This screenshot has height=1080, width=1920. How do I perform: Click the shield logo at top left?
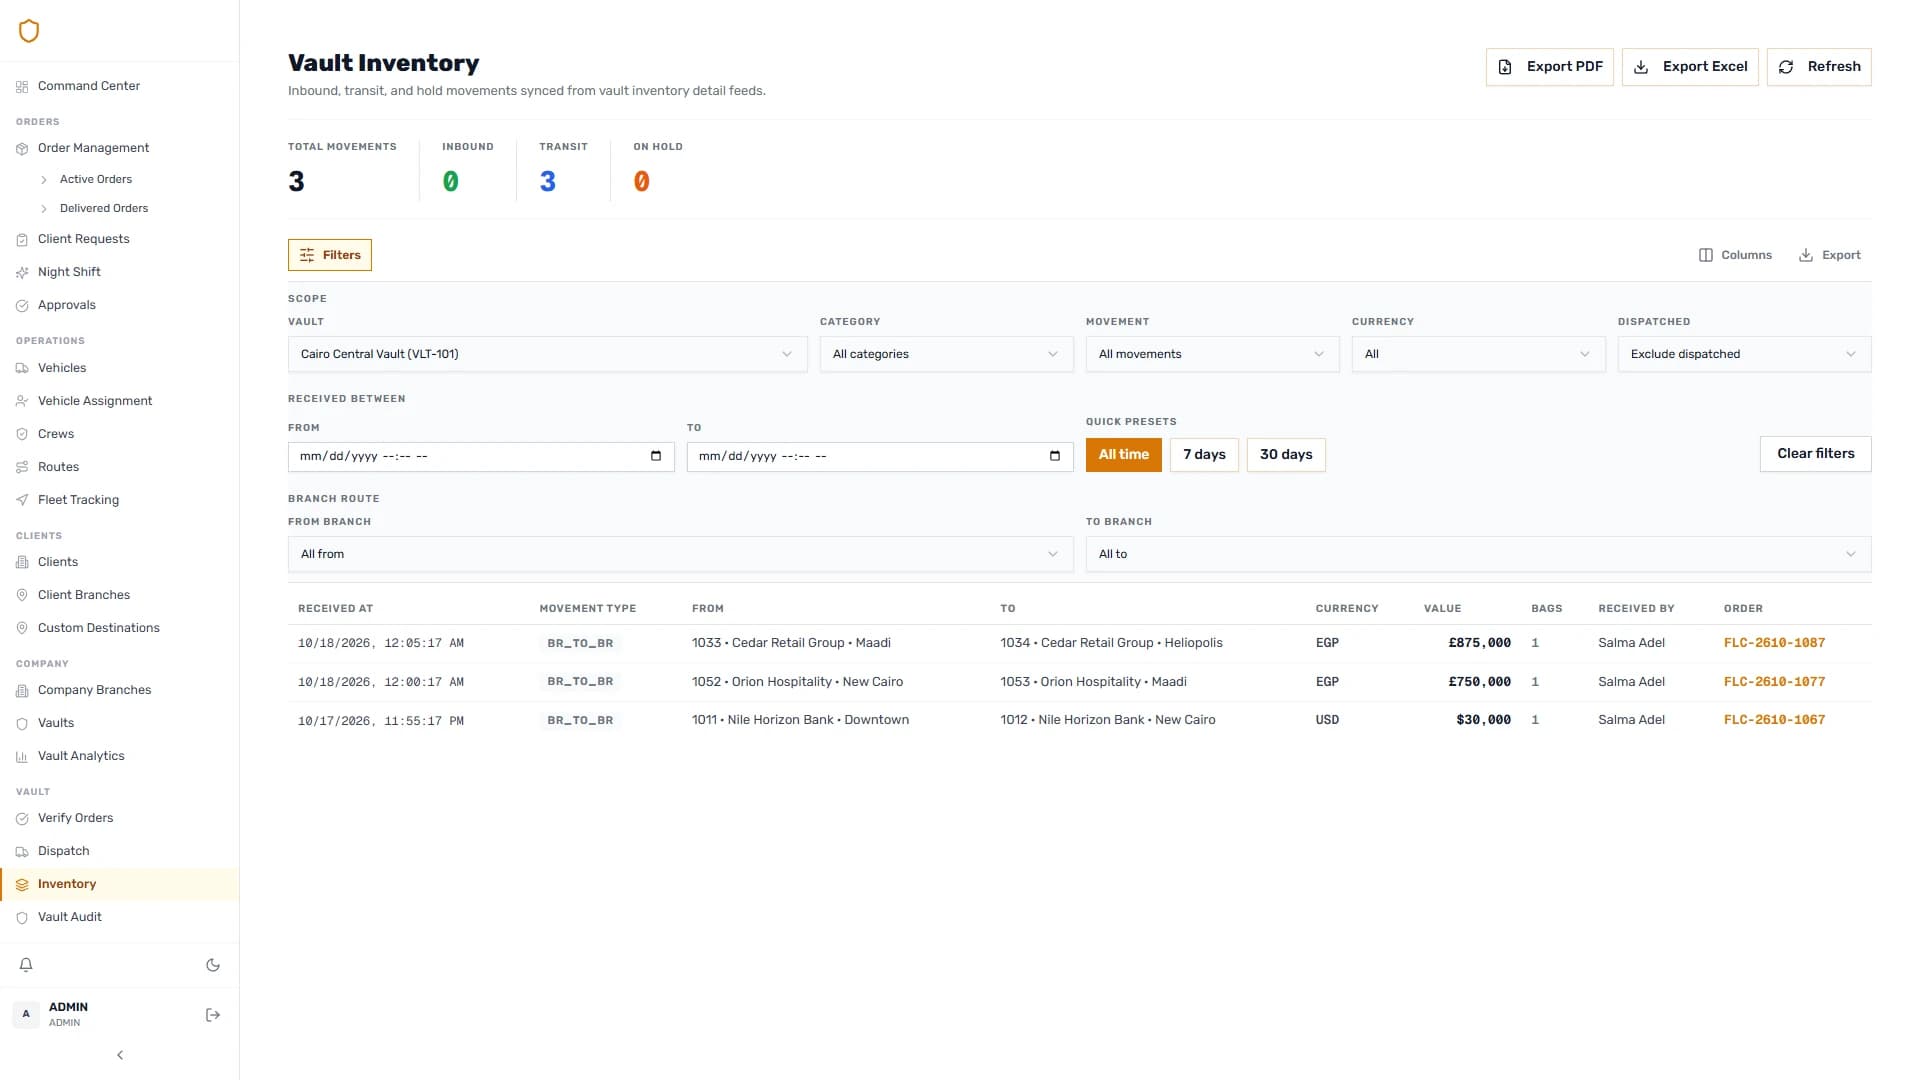pyautogui.click(x=29, y=31)
